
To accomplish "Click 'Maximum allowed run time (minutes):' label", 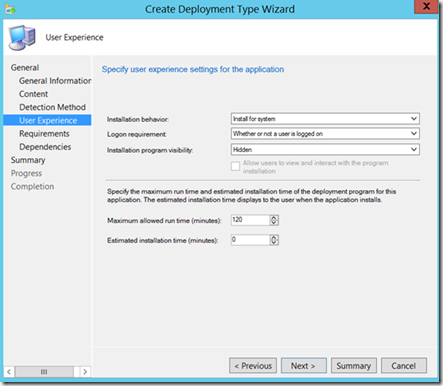I will (x=164, y=221).
